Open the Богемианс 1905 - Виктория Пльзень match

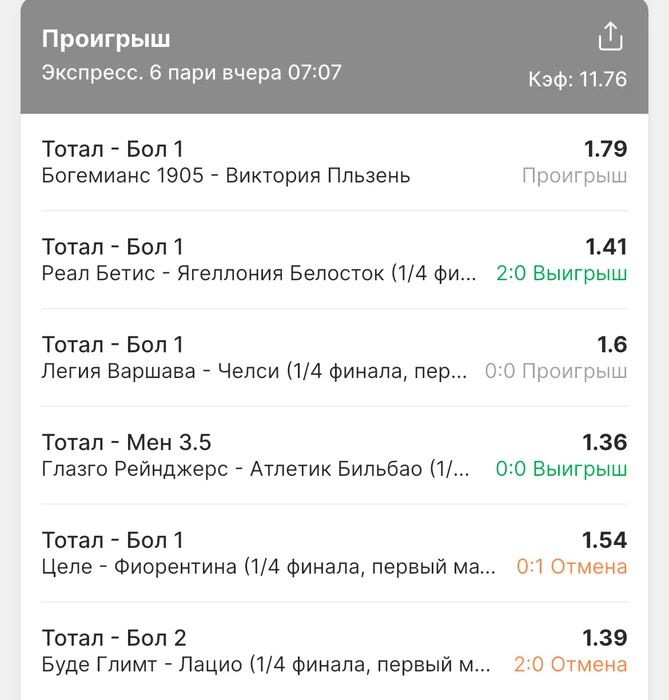click(x=334, y=162)
